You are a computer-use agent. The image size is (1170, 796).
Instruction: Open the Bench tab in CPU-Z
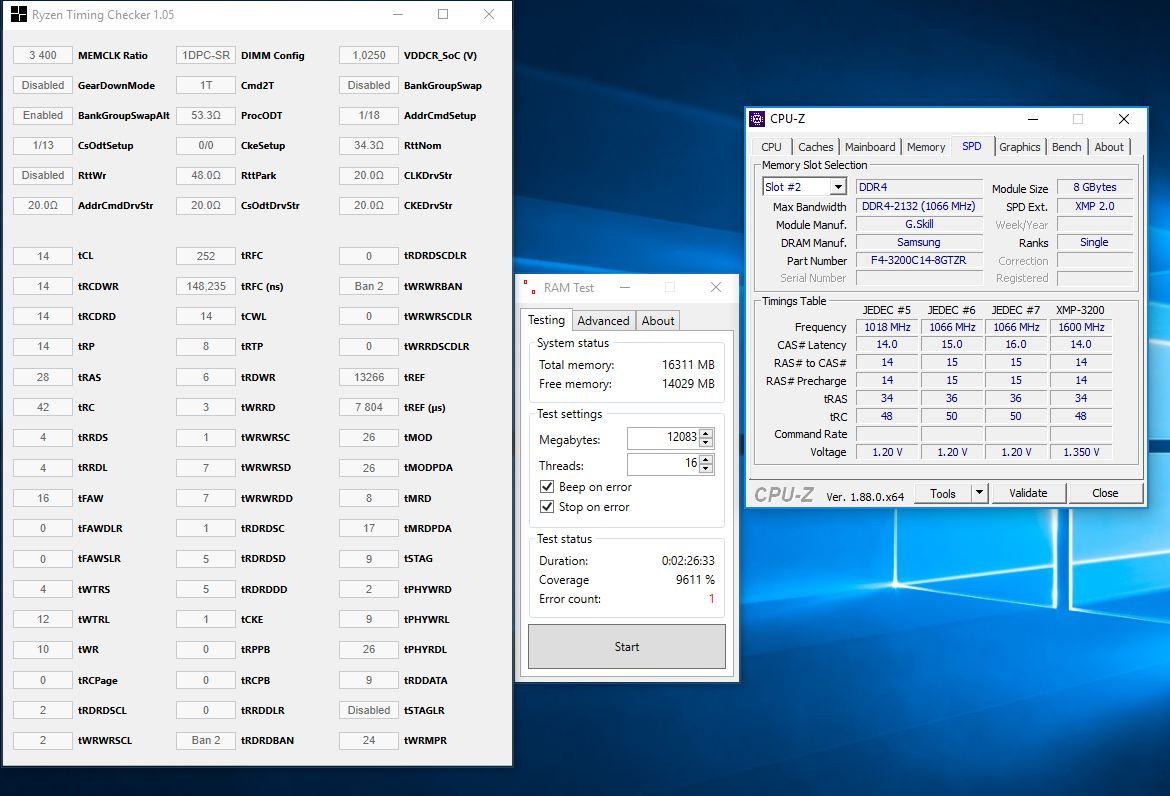coord(1066,147)
